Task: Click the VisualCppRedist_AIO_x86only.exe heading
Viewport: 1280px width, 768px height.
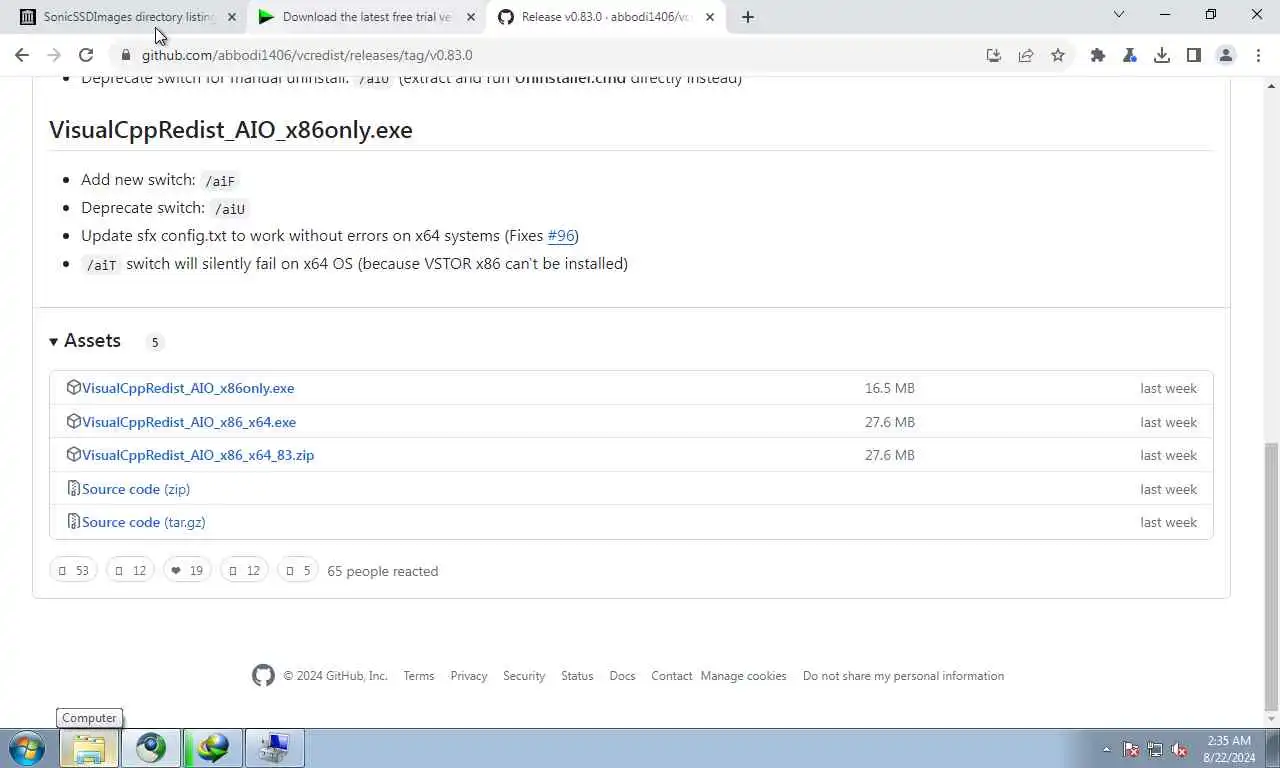Action: pyautogui.click(x=231, y=130)
